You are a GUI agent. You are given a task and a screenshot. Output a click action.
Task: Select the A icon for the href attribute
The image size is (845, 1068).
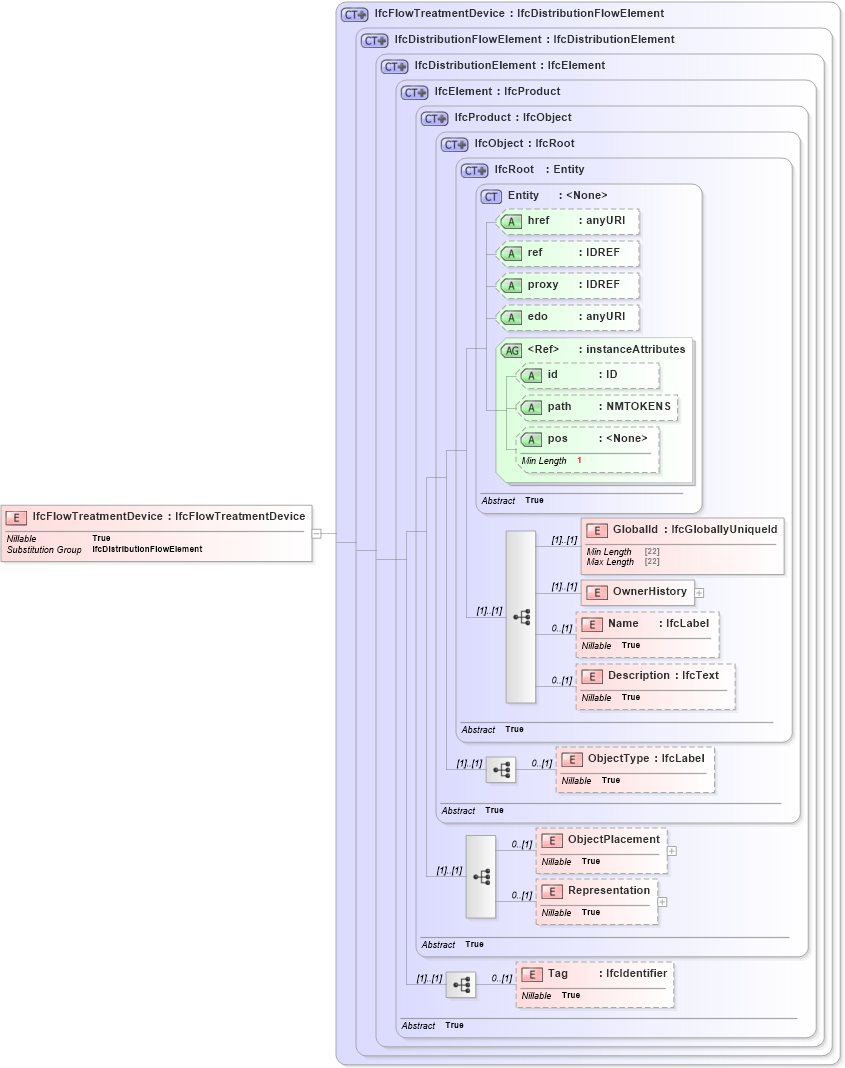511,221
